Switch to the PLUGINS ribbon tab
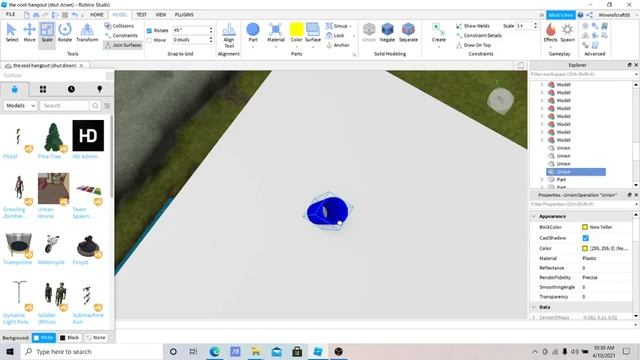The image size is (640, 360). (184, 15)
